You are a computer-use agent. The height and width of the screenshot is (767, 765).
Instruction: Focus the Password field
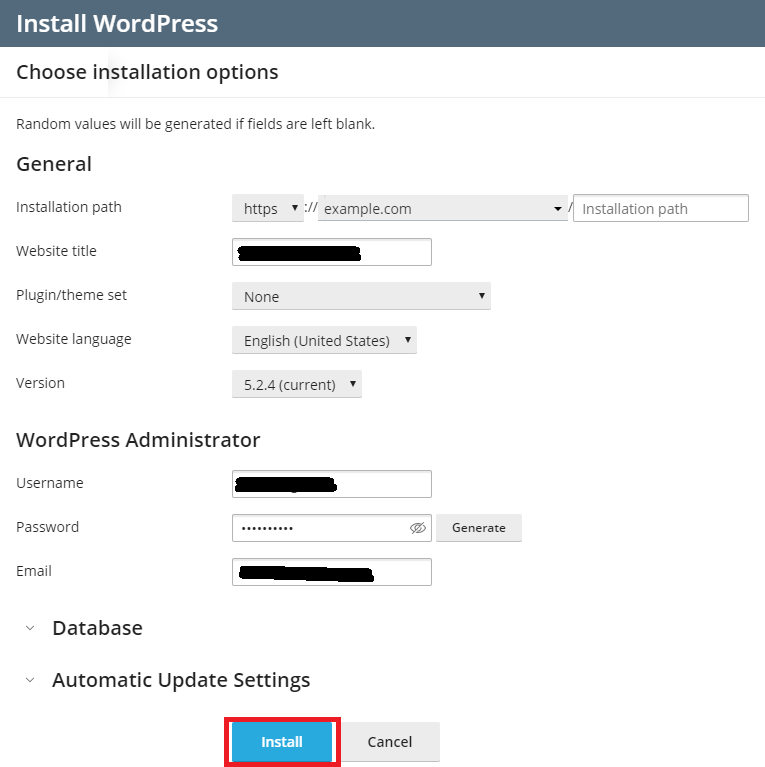point(332,528)
